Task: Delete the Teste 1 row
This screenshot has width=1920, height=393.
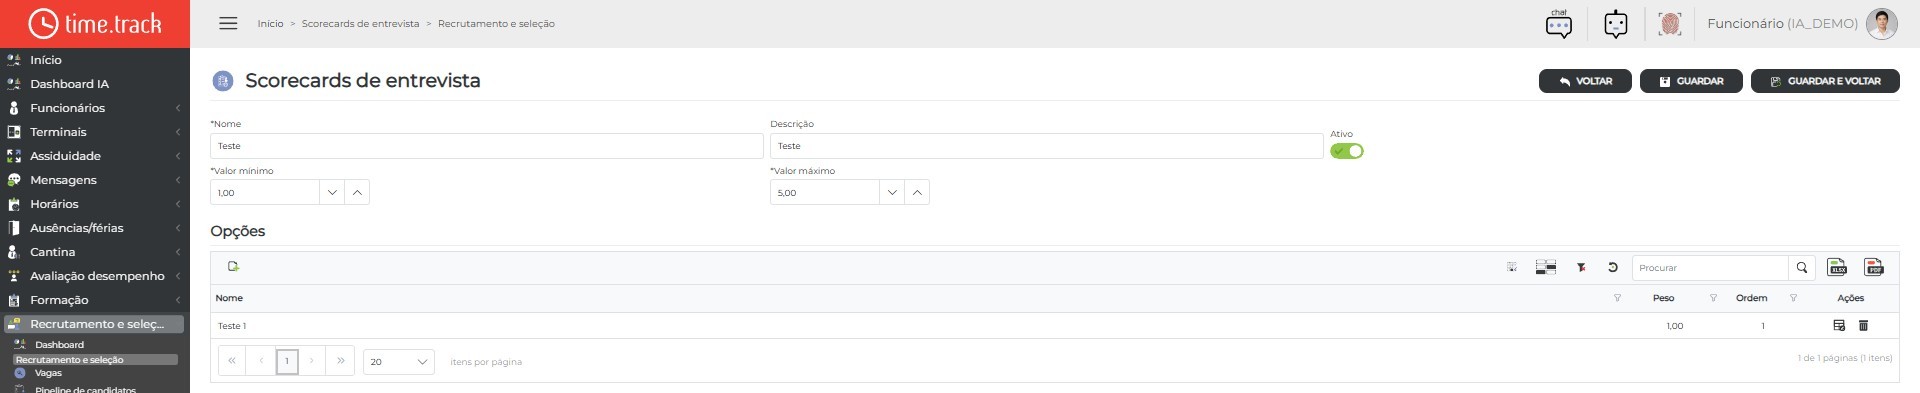Action: (x=1863, y=325)
